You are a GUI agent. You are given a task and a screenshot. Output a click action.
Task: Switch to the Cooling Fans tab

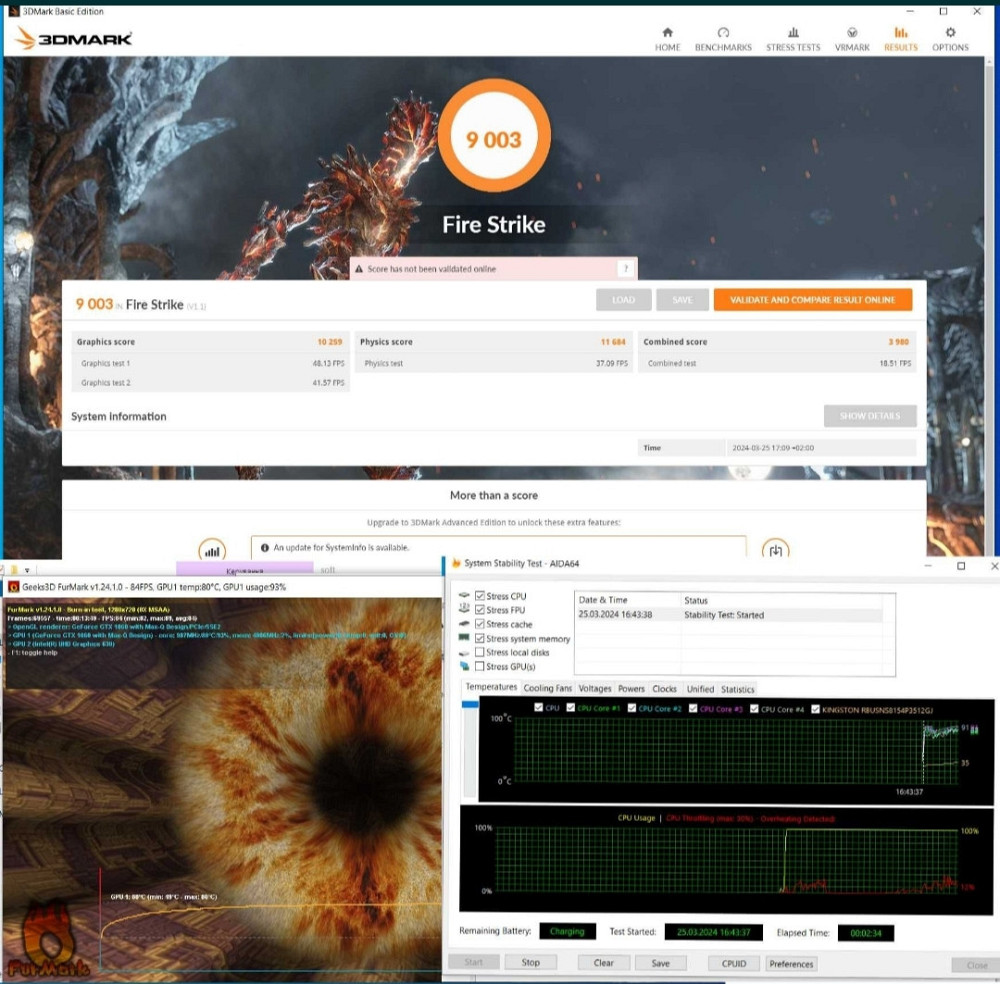coord(548,688)
